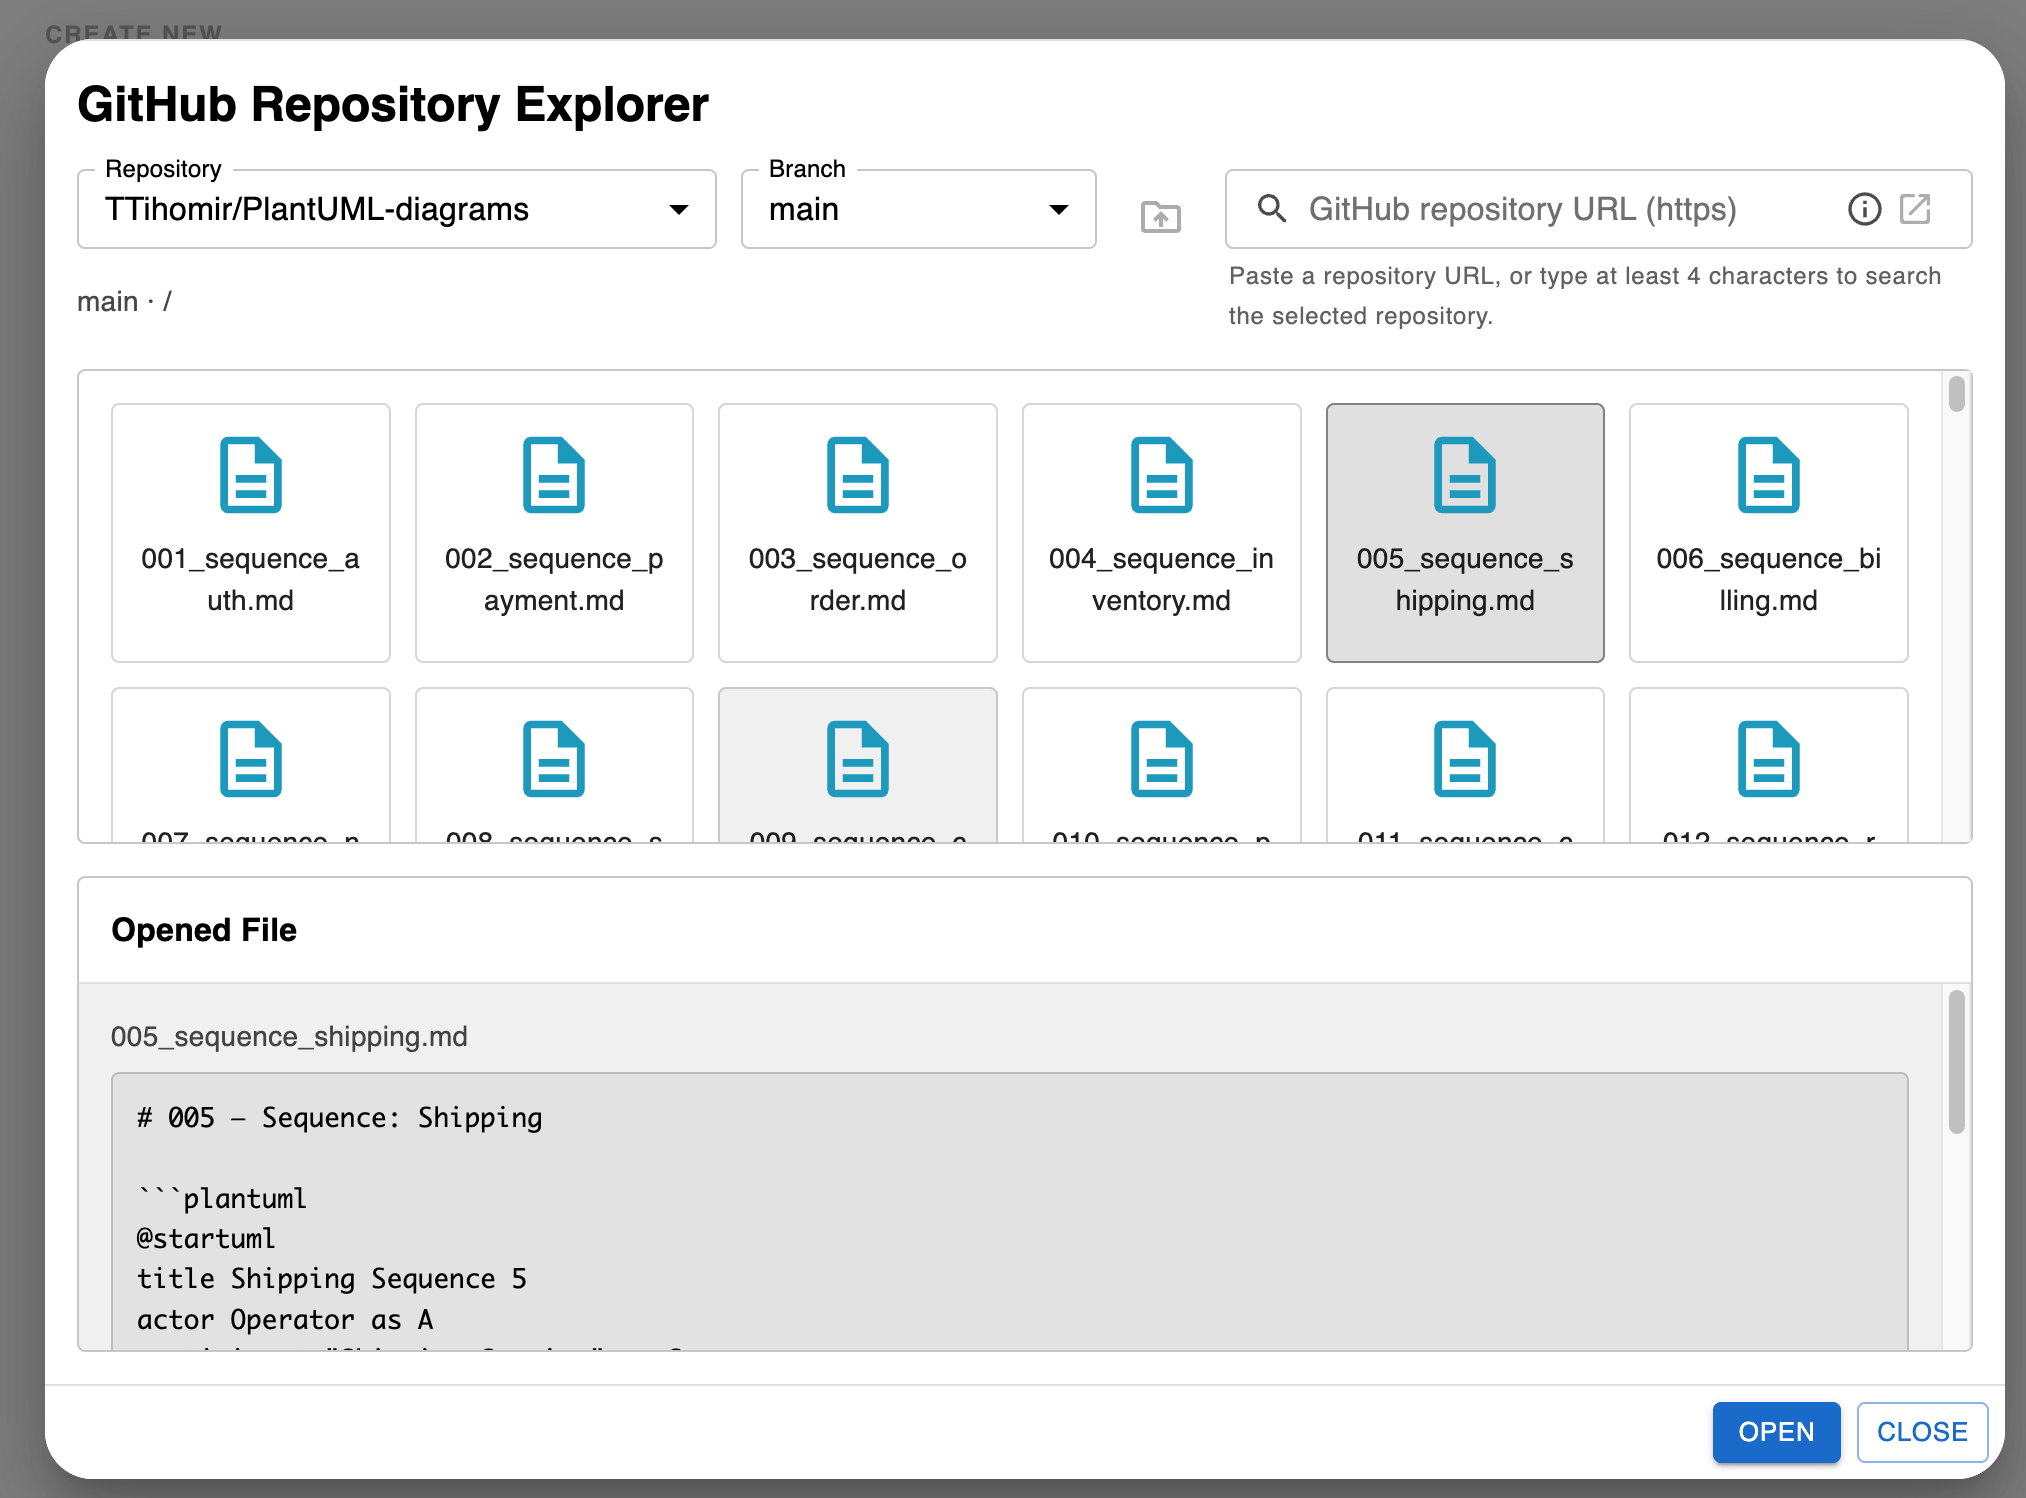The width and height of the screenshot is (2026, 1498).
Task: Select the 002_sequence_payment.md file icon
Action: point(554,475)
